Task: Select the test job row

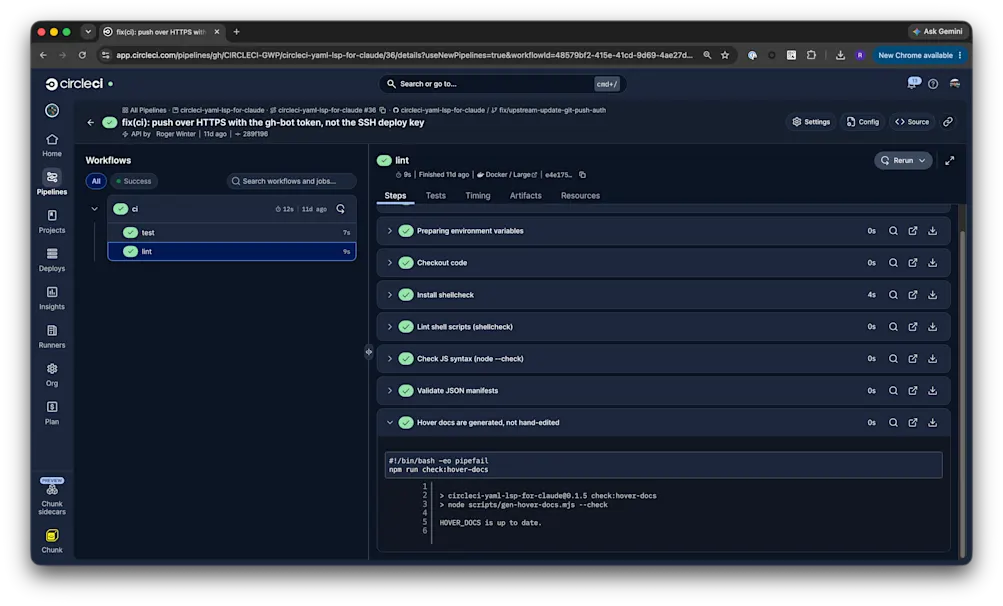Action: click(232, 232)
